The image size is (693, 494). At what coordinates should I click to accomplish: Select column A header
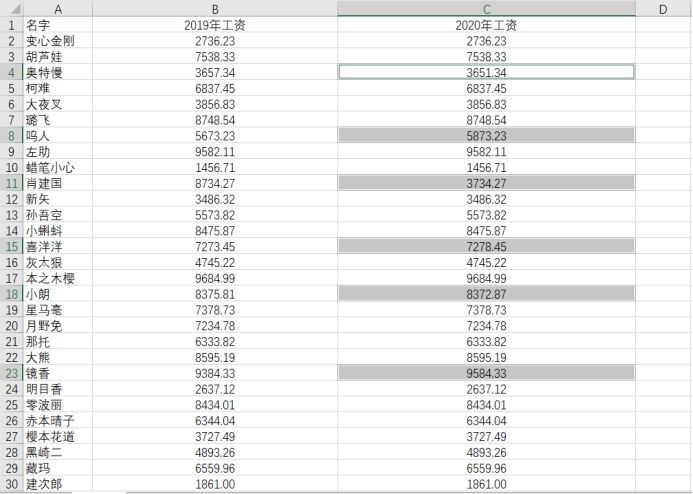coord(58,8)
